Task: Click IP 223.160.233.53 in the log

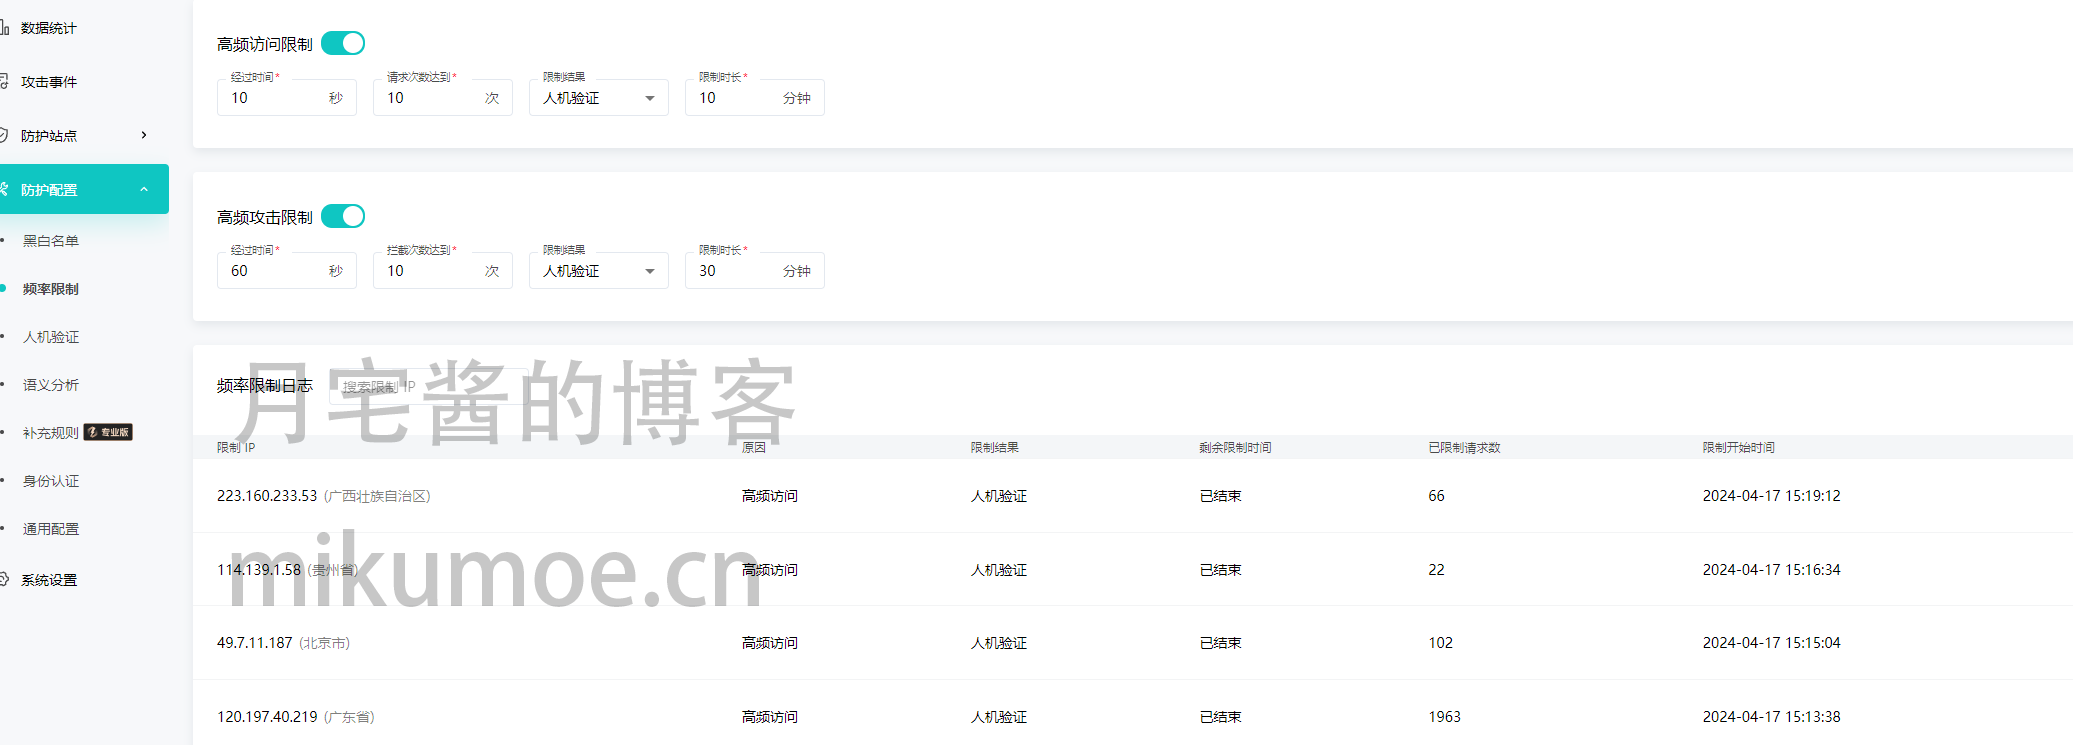Action: (267, 496)
